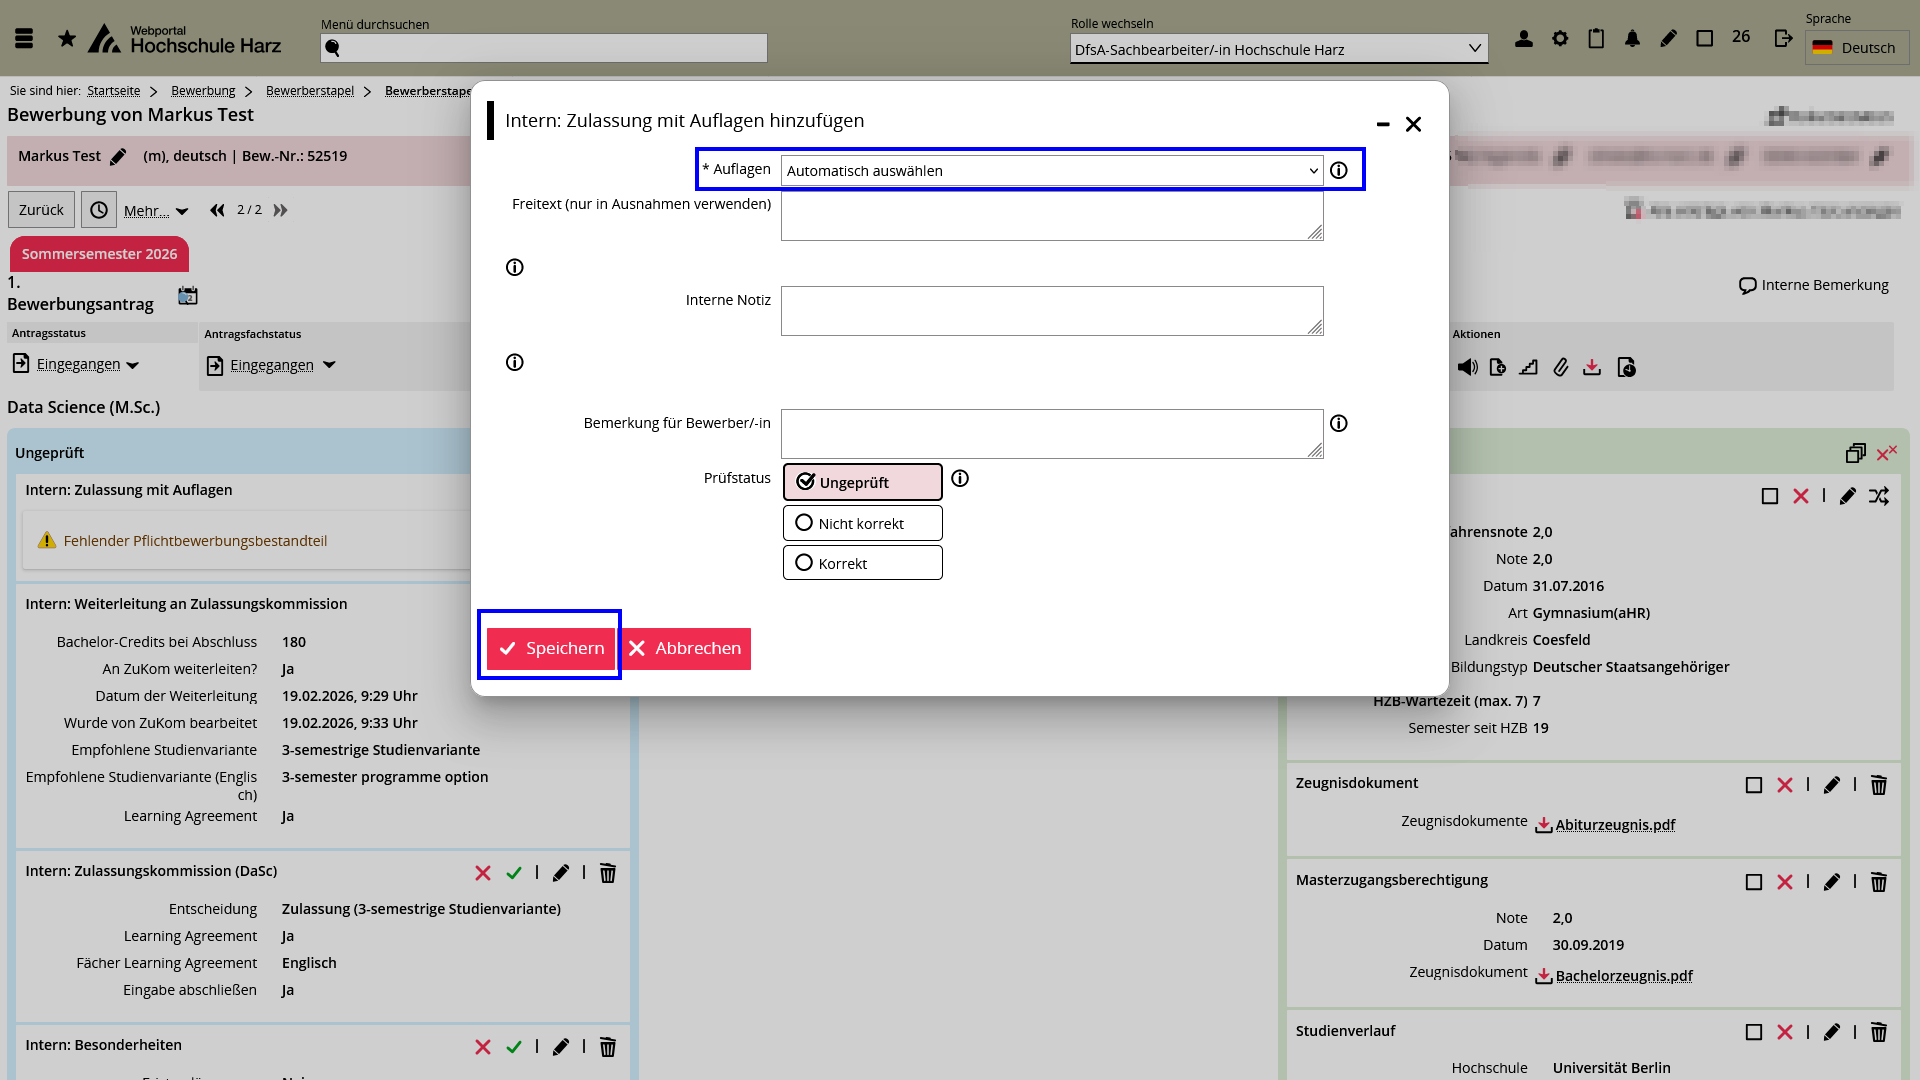This screenshot has height=1080, width=1920.
Task: Click the logout icon in header
Action: [1783, 39]
